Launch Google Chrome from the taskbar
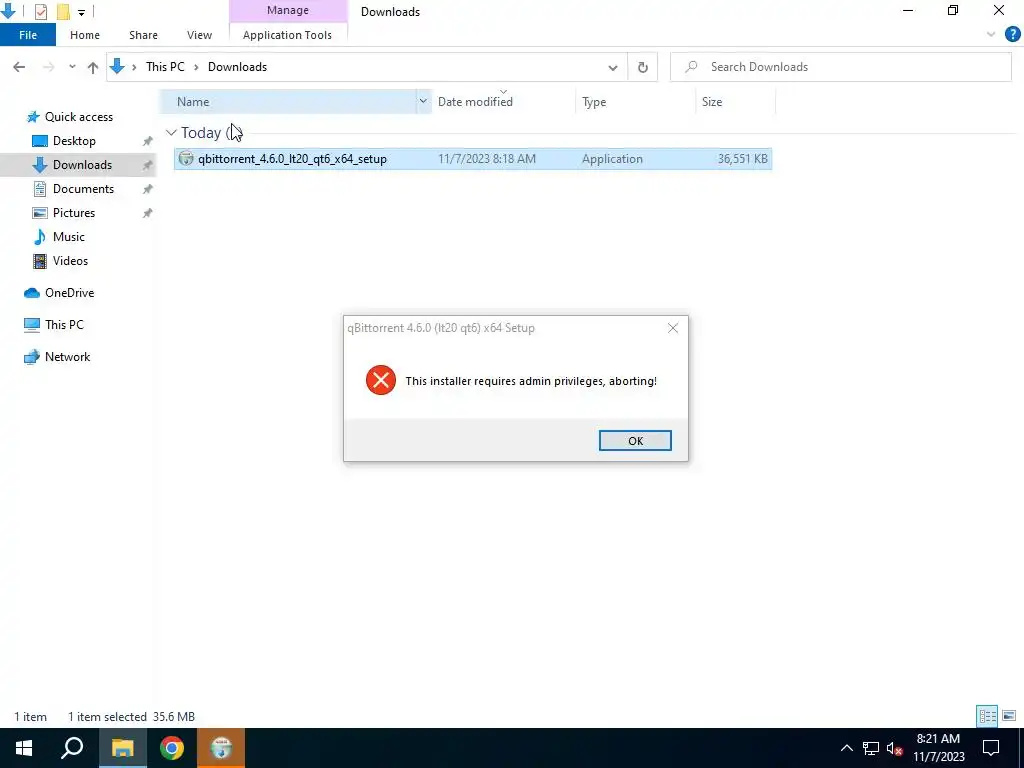Screen dimensions: 1024x768 (172, 748)
